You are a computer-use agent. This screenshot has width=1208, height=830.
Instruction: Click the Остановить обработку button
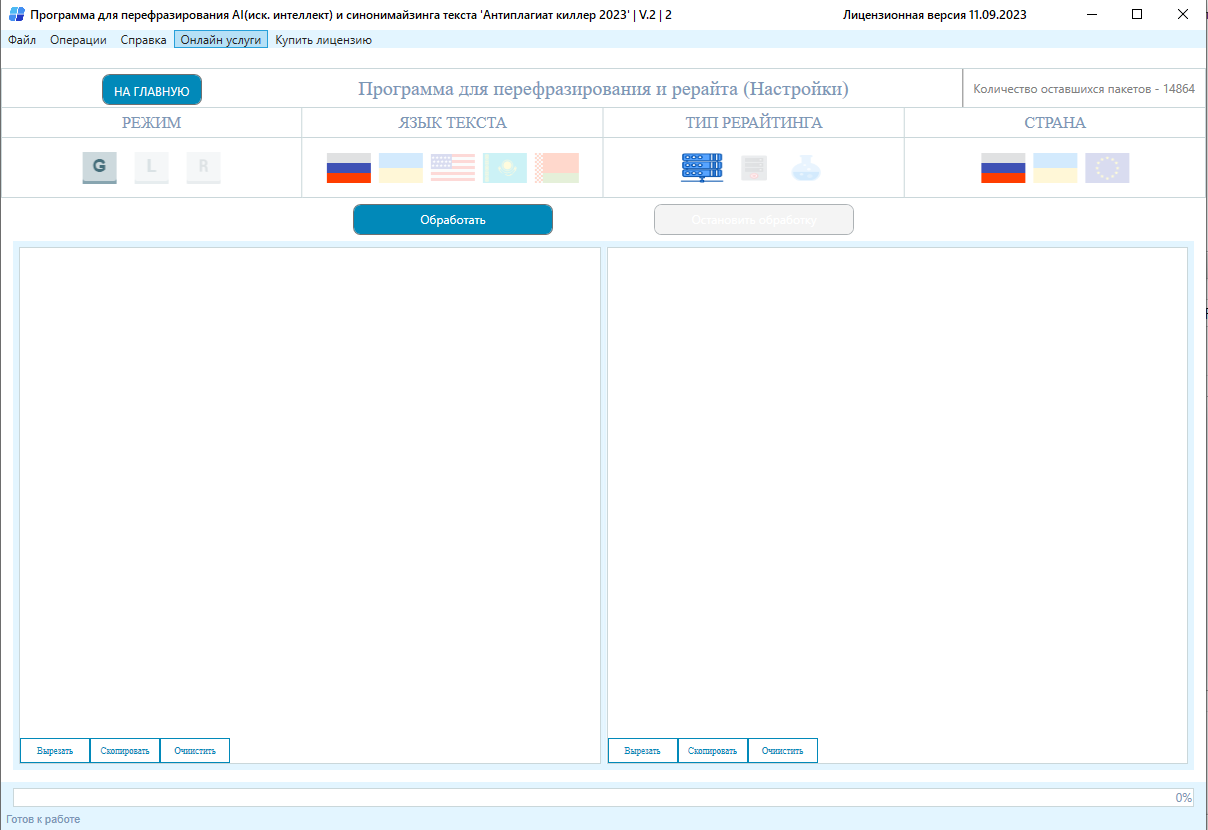754,219
